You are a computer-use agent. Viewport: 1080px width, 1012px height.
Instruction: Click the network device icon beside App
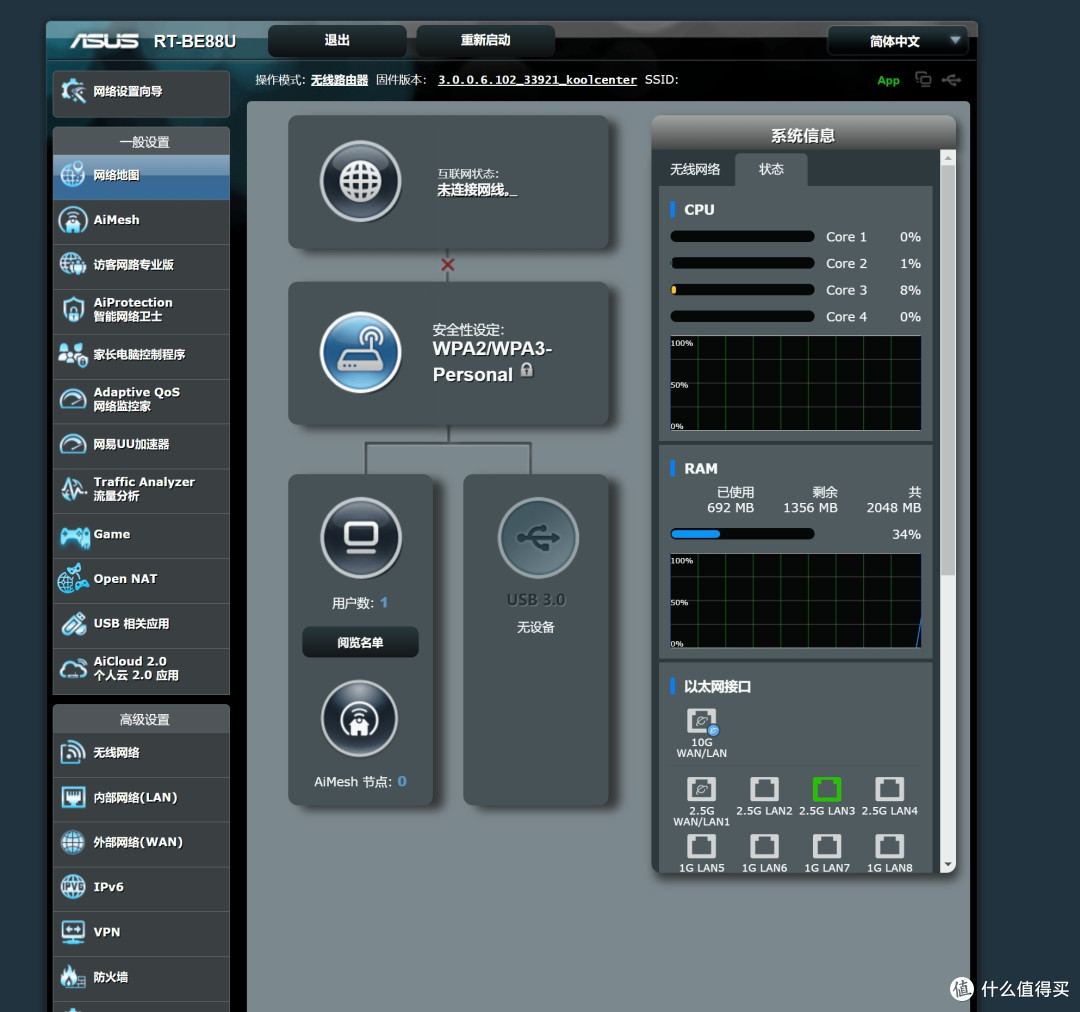pos(923,80)
